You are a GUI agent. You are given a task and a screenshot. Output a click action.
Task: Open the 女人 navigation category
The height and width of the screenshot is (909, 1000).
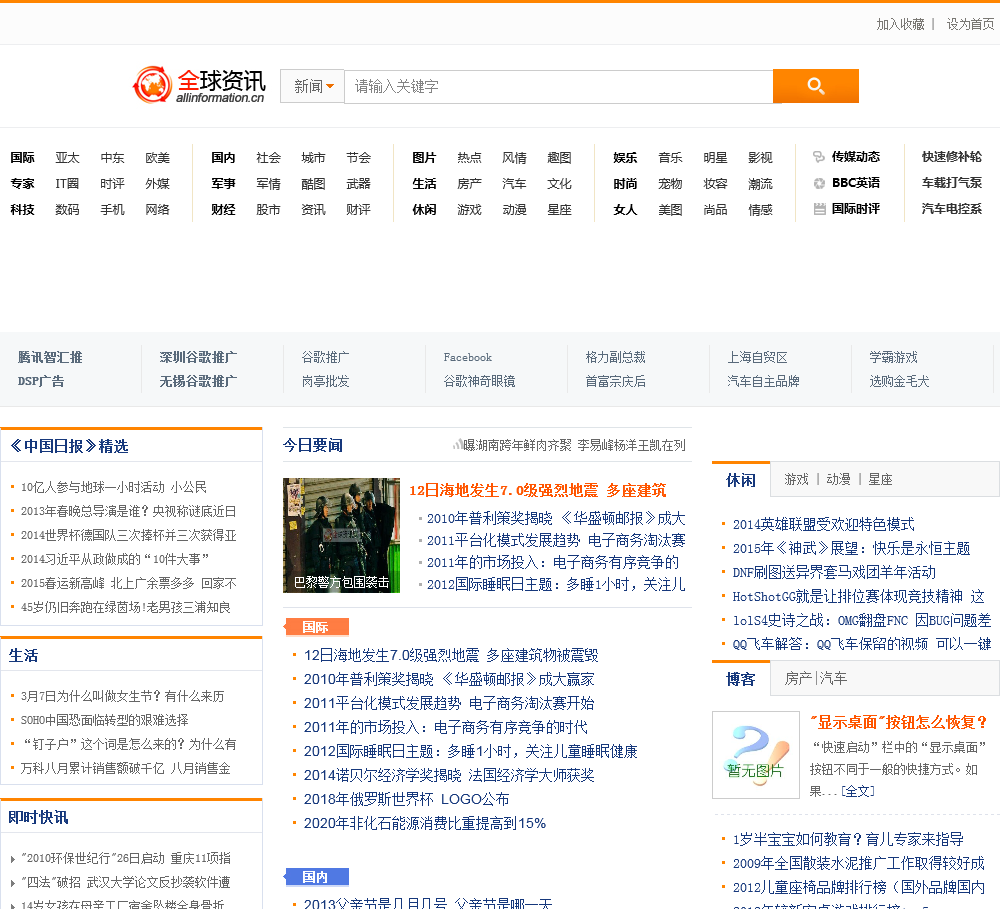pyautogui.click(x=625, y=210)
